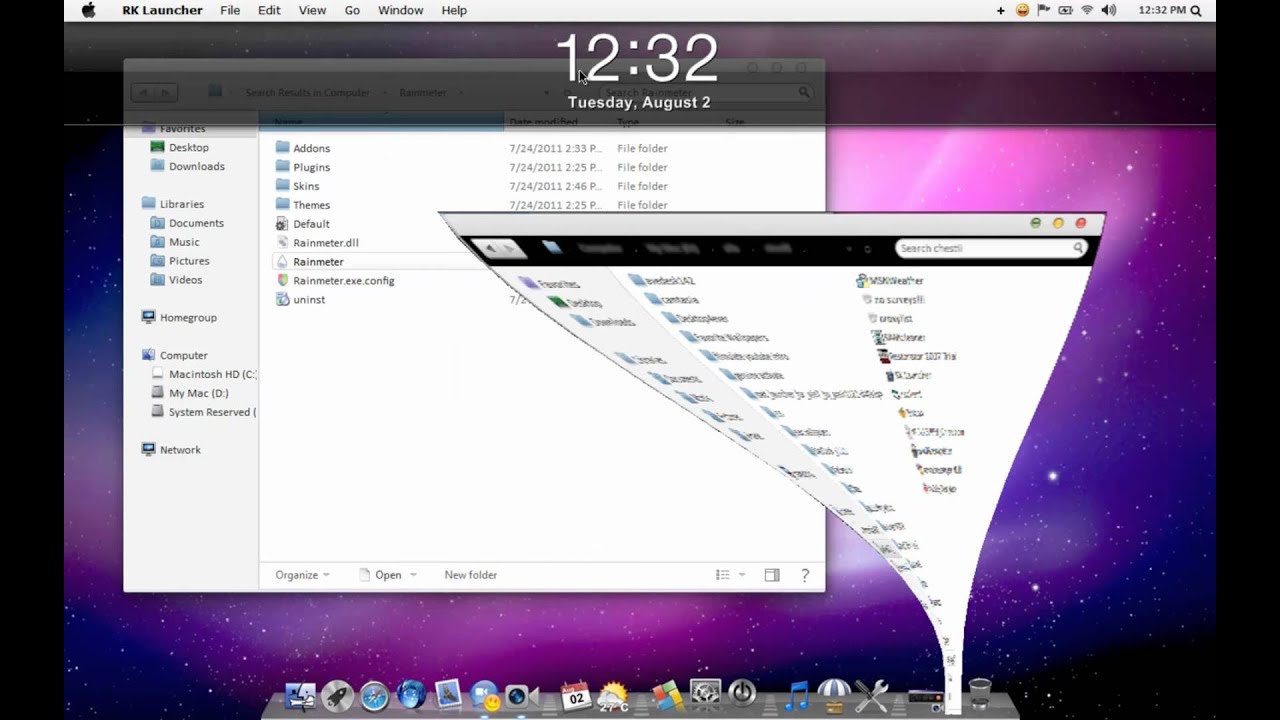Click the help question mark icon
The height and width of the screenshot is (720, 1280).
click(x=805, y=575)
